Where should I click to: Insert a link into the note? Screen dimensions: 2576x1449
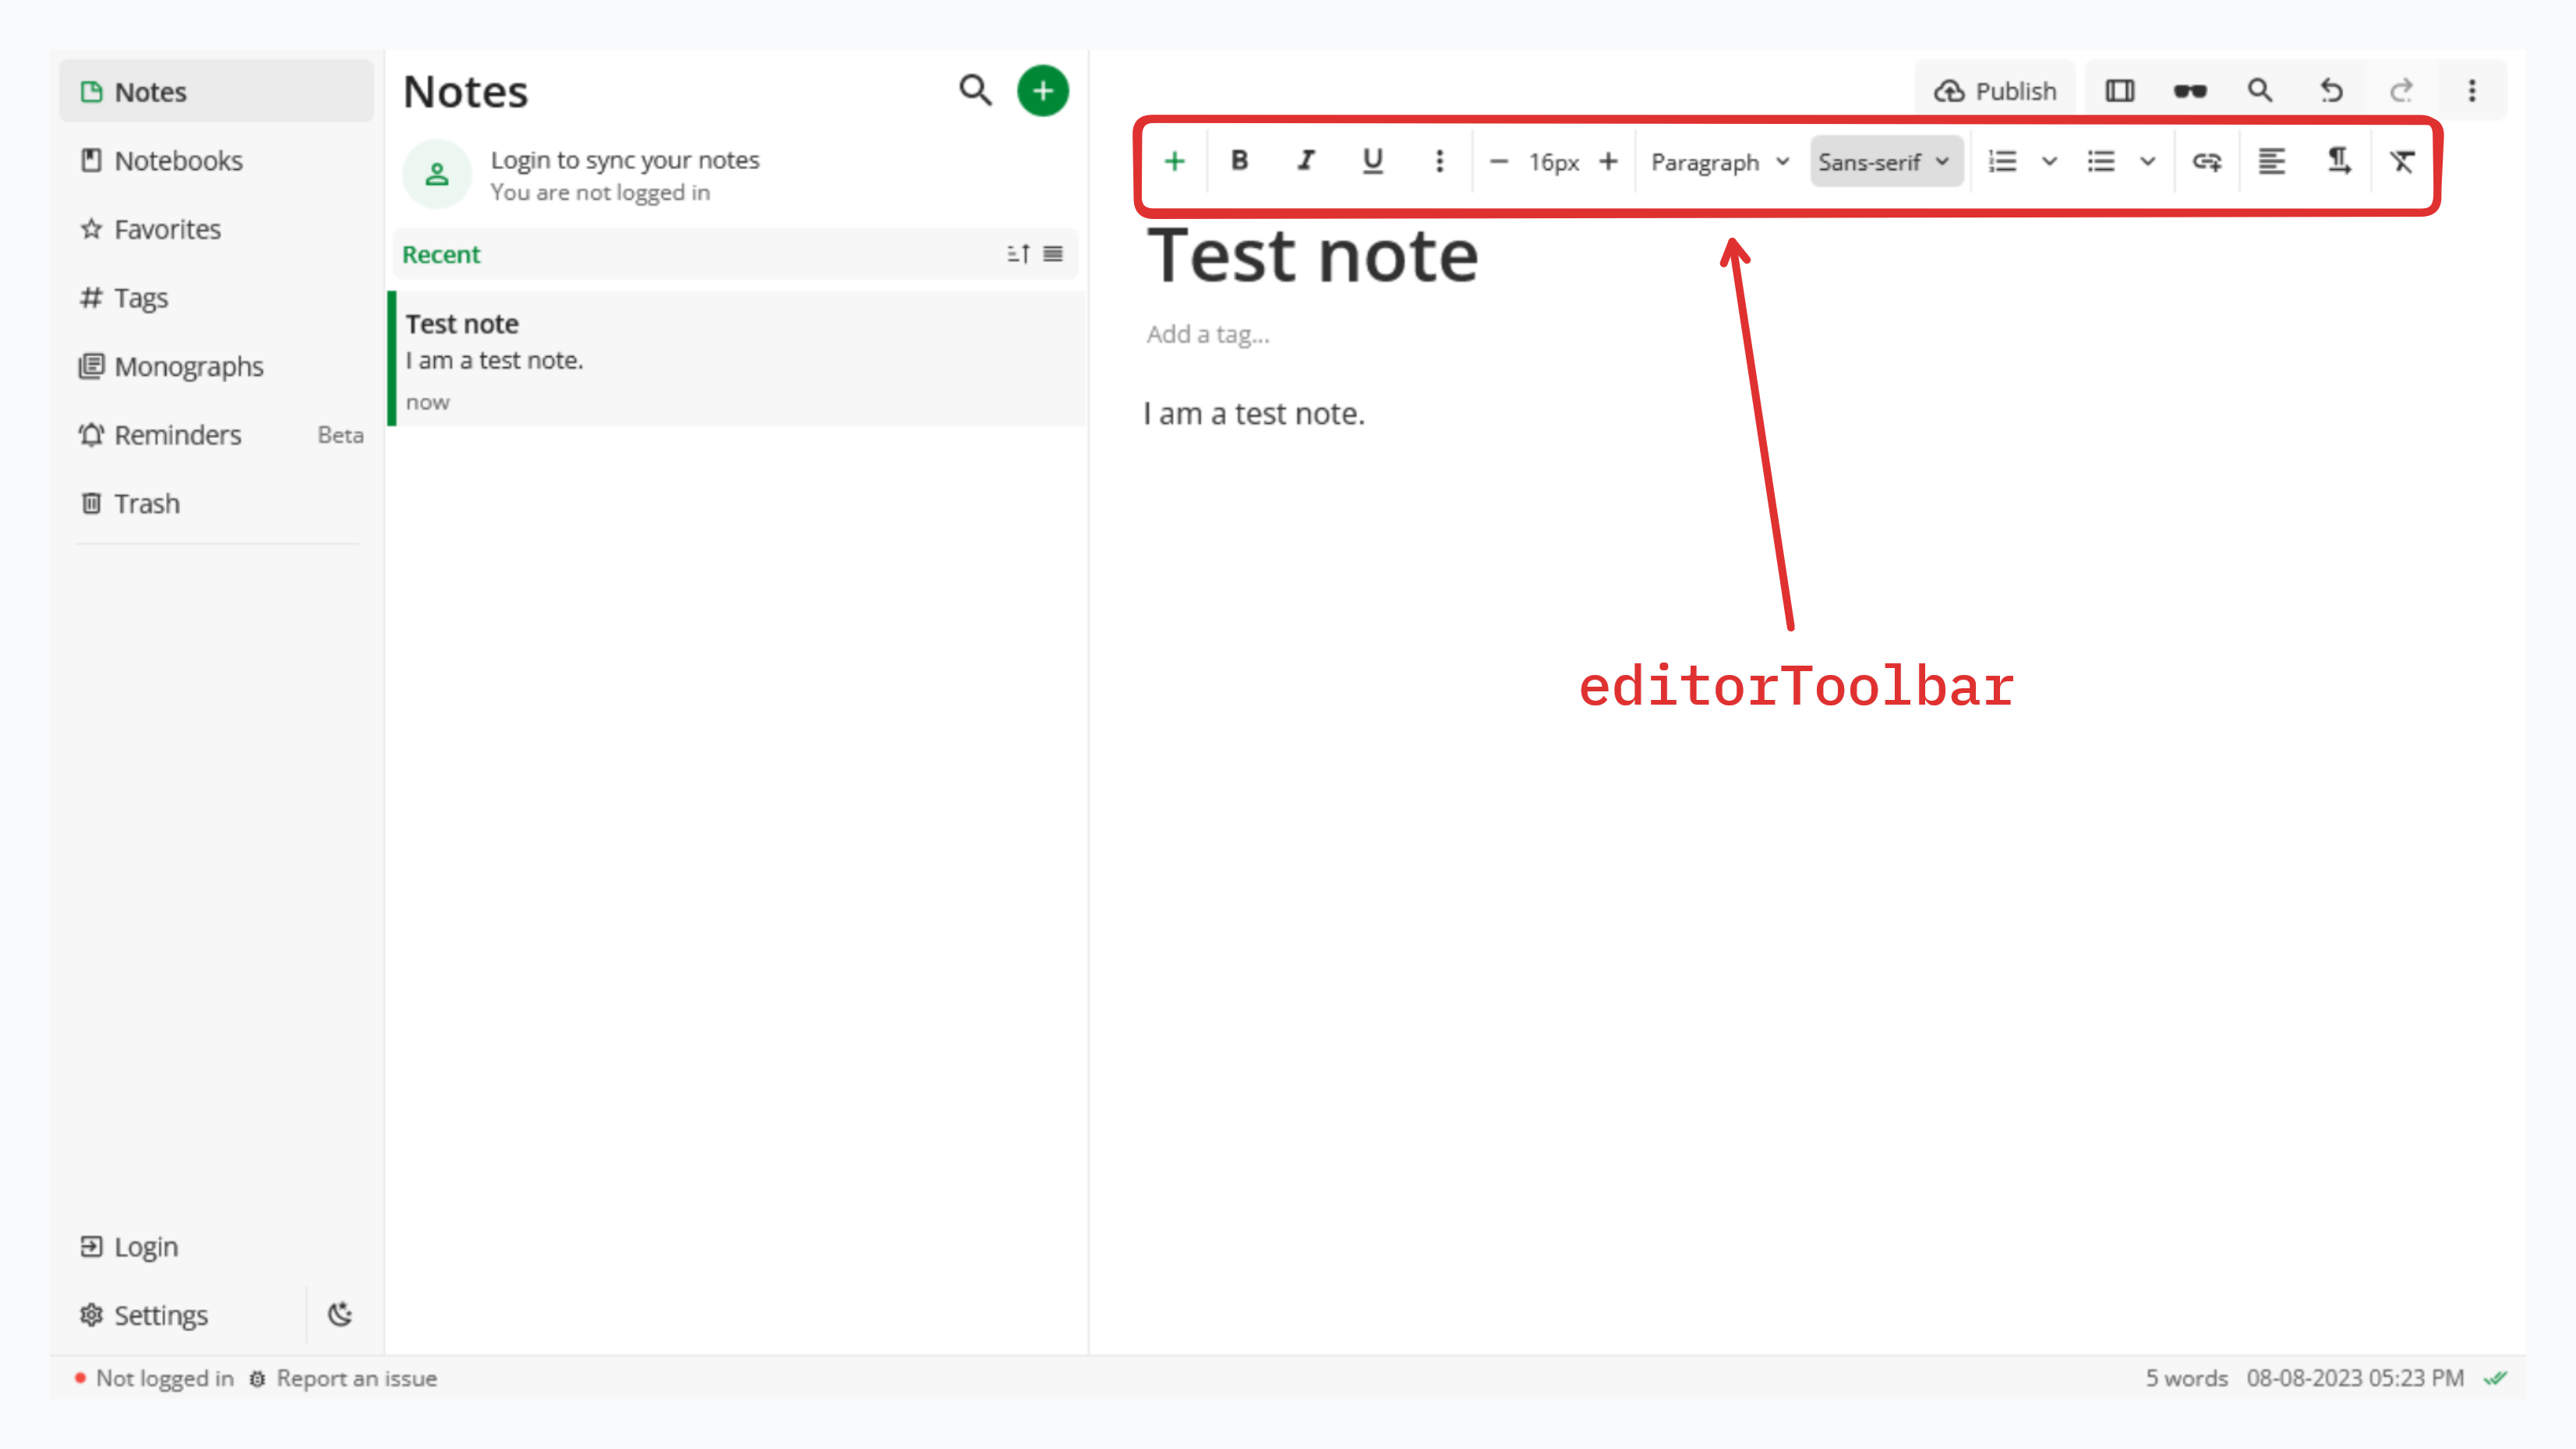click(2206, 161)
